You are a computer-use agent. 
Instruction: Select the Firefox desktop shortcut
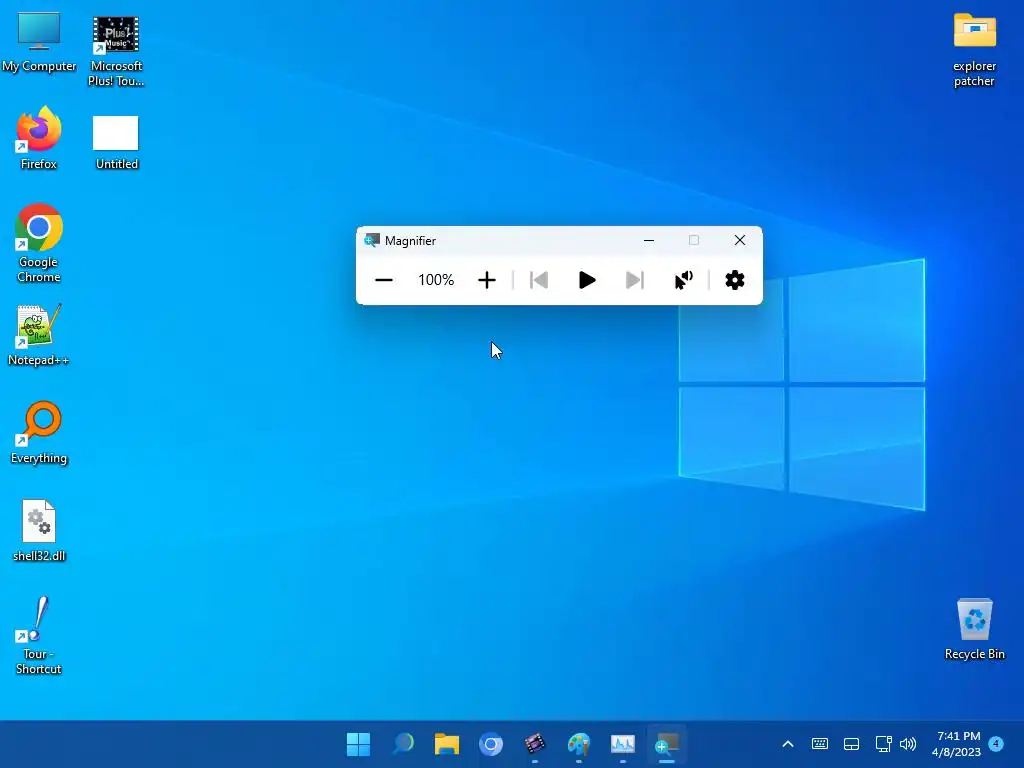point(39,138)
